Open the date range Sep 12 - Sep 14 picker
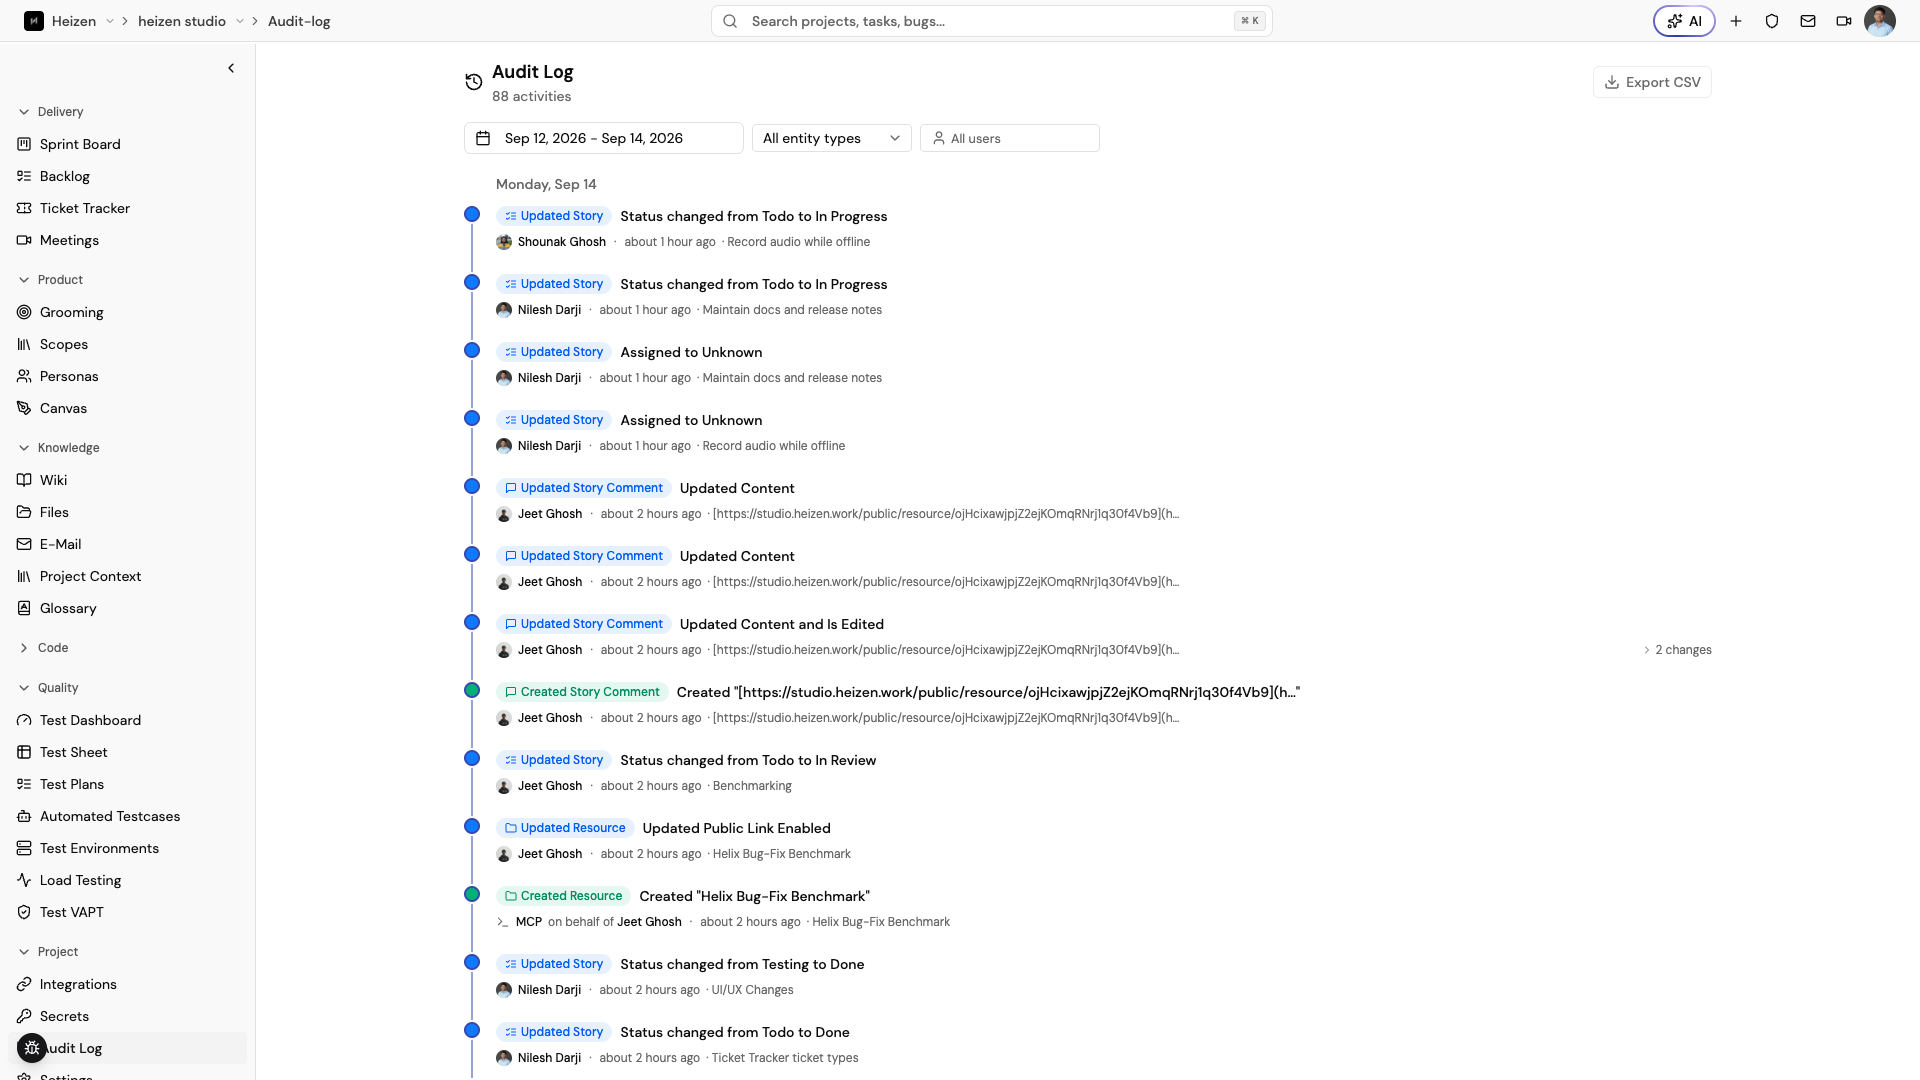Viewport: 1920px width, 1080px height. (x=603, y=138)
